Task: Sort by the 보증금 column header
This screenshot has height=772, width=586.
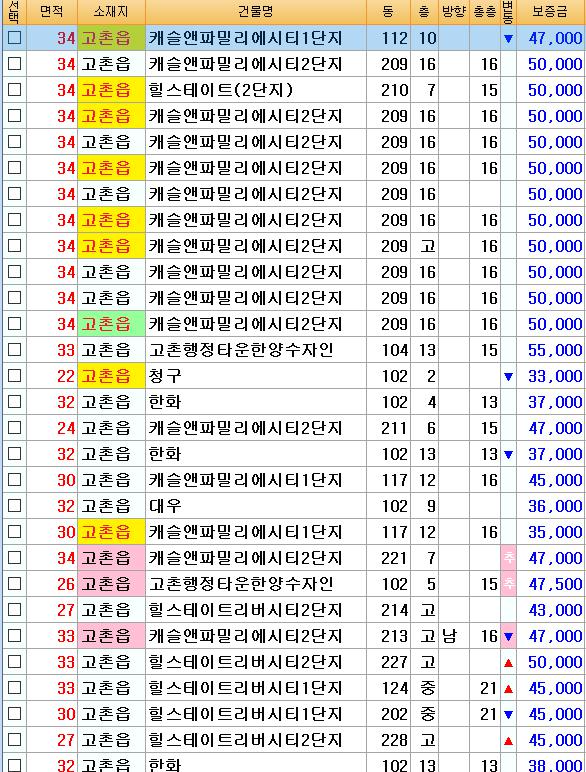Action: (x=551, y=12)
